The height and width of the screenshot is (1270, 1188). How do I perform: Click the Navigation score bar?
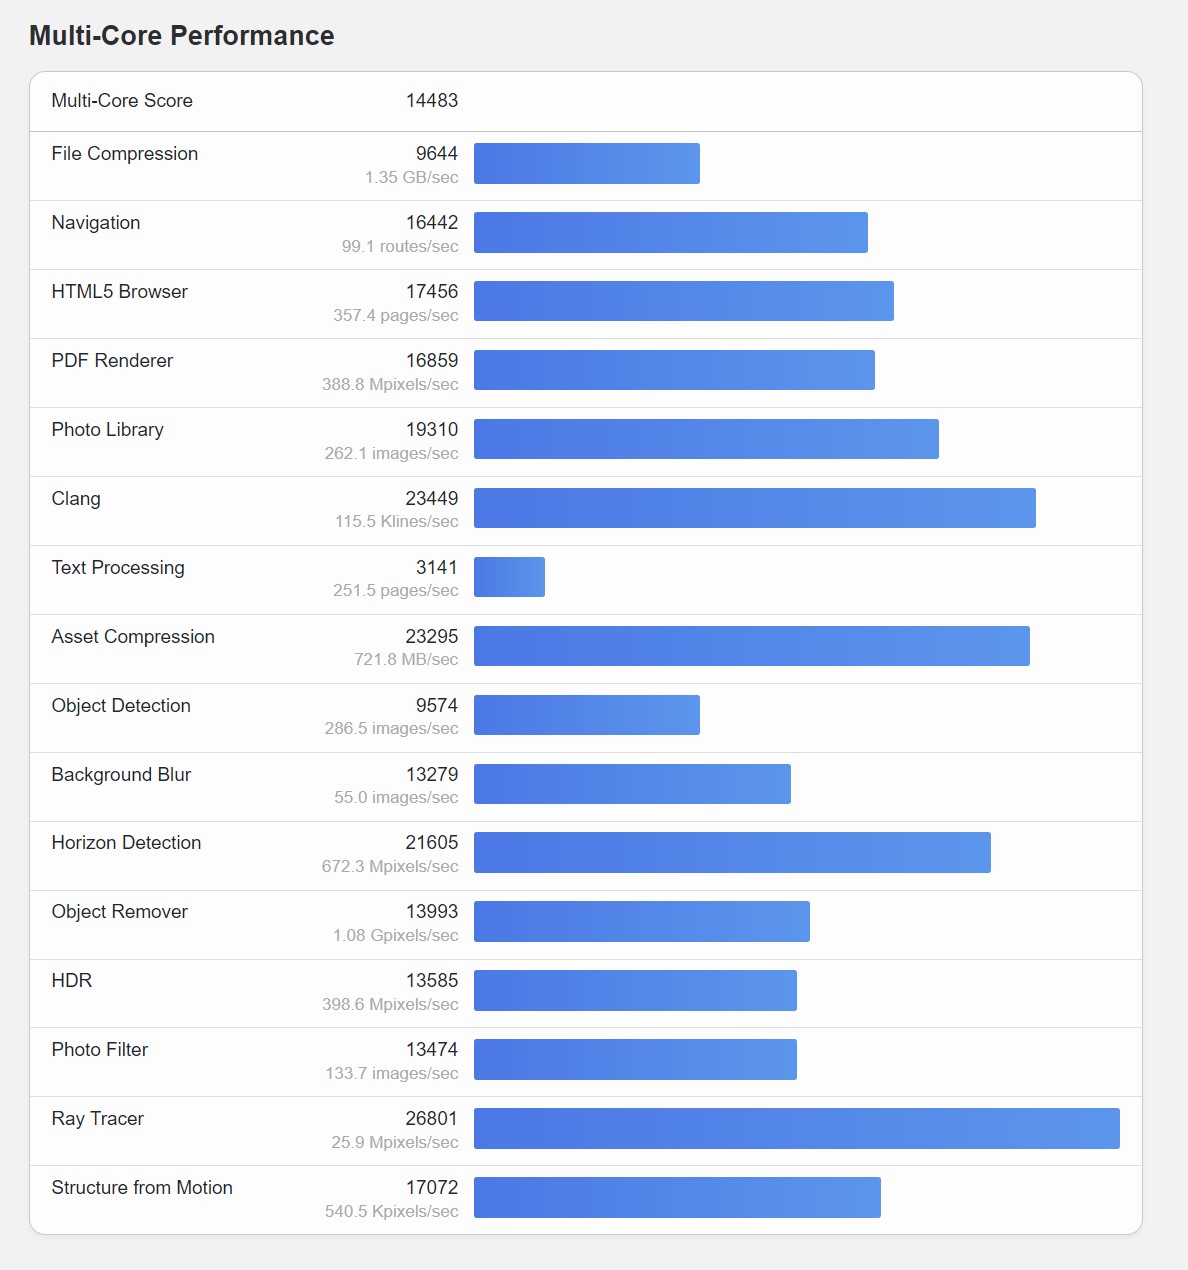click(671, 233)
